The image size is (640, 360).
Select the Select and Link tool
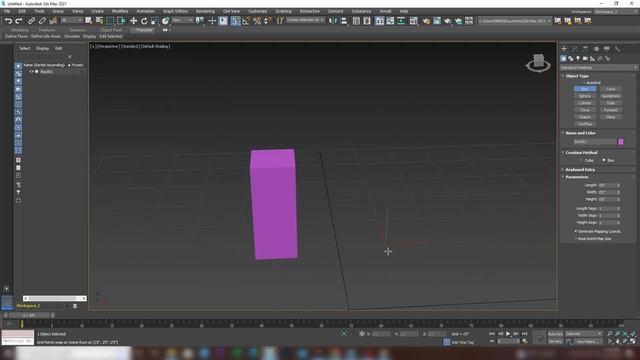tap(31, 21)
